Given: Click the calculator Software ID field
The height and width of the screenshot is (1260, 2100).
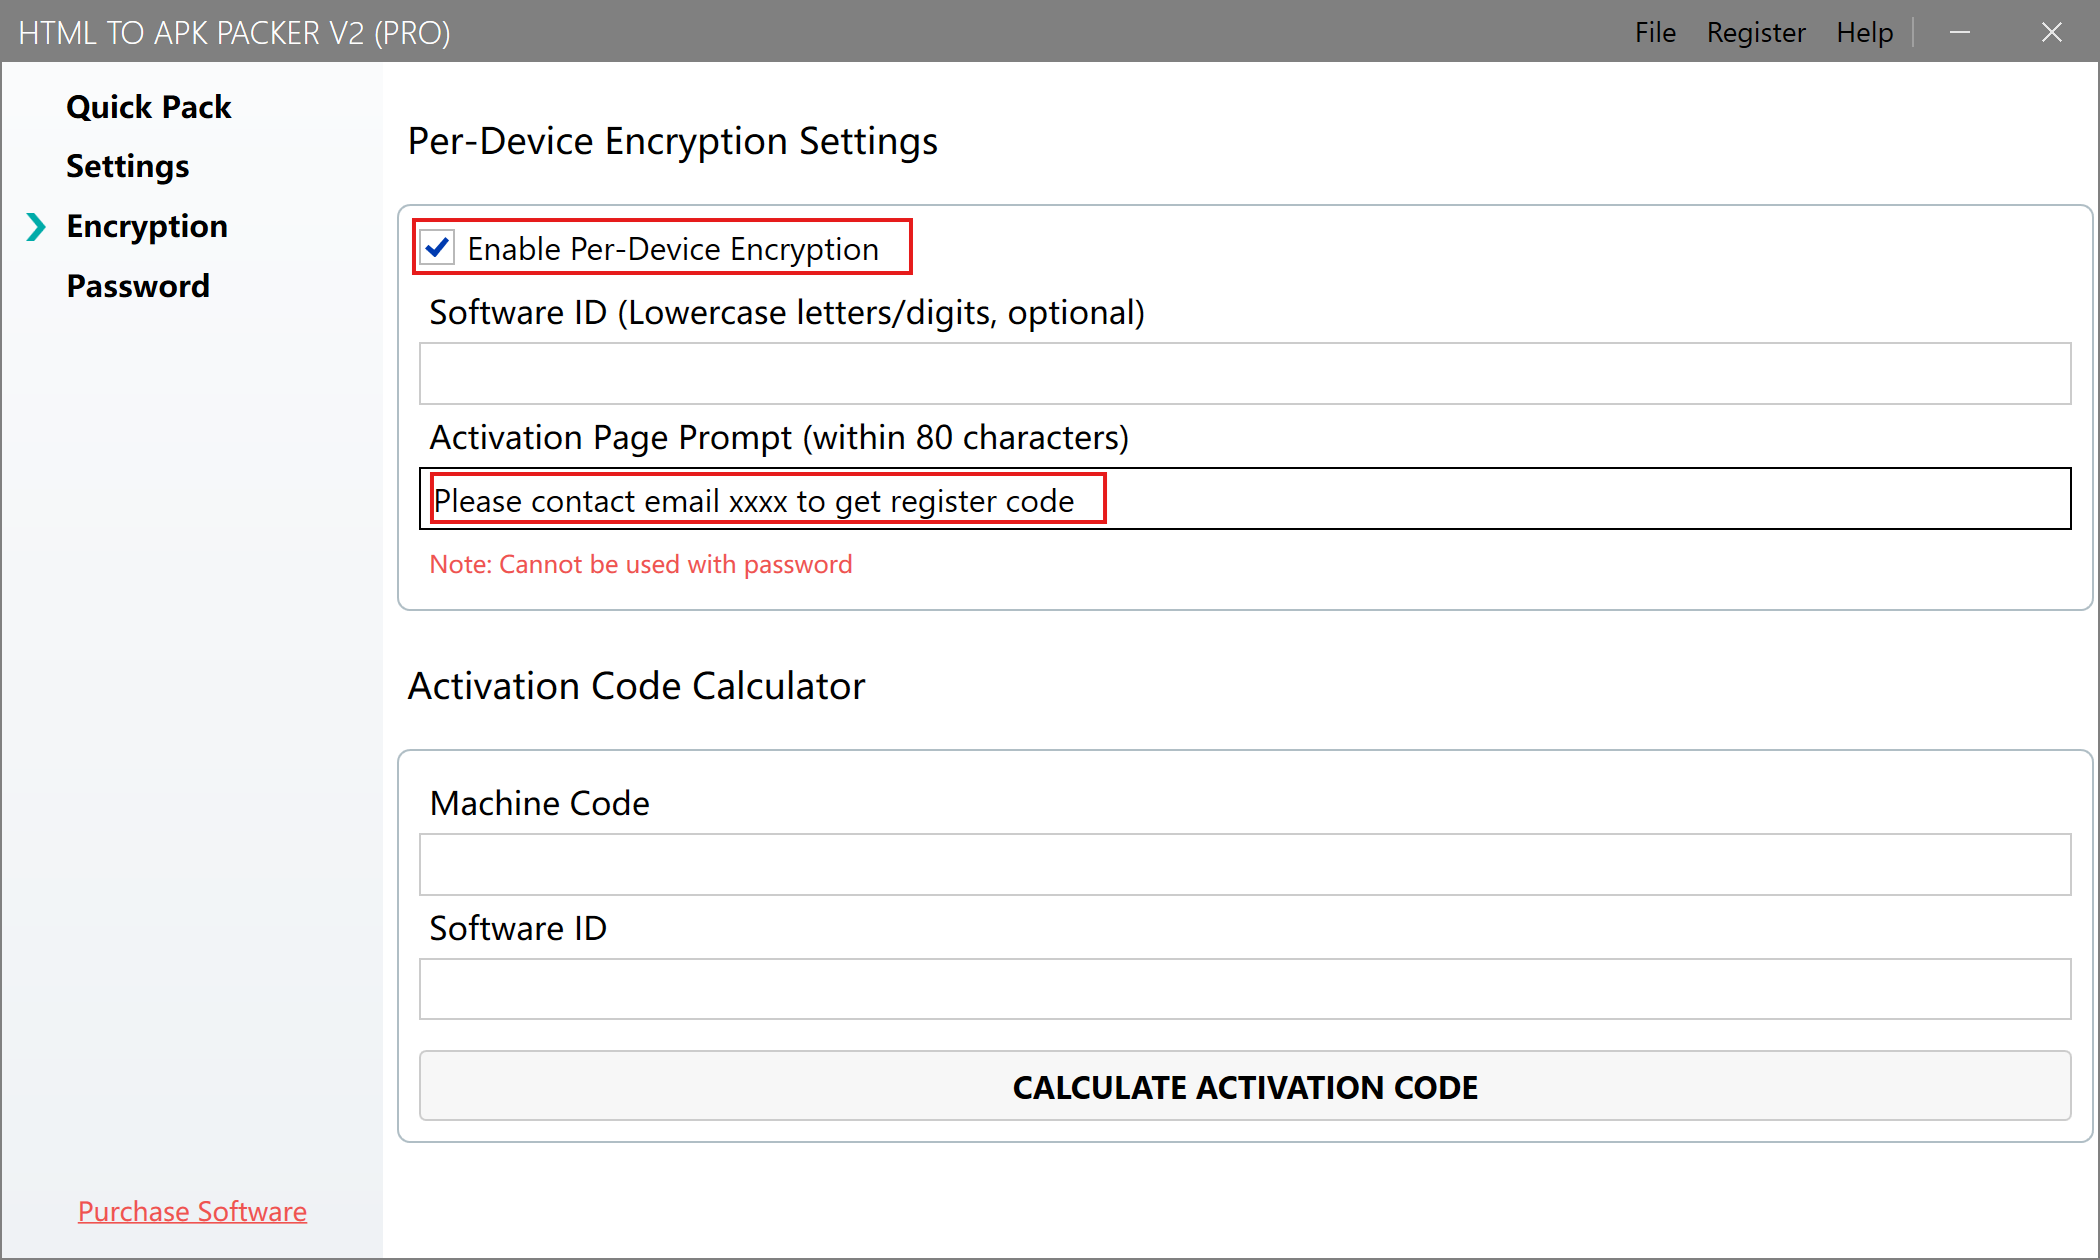Looking at the screenshot, I should coord(1244,989).
